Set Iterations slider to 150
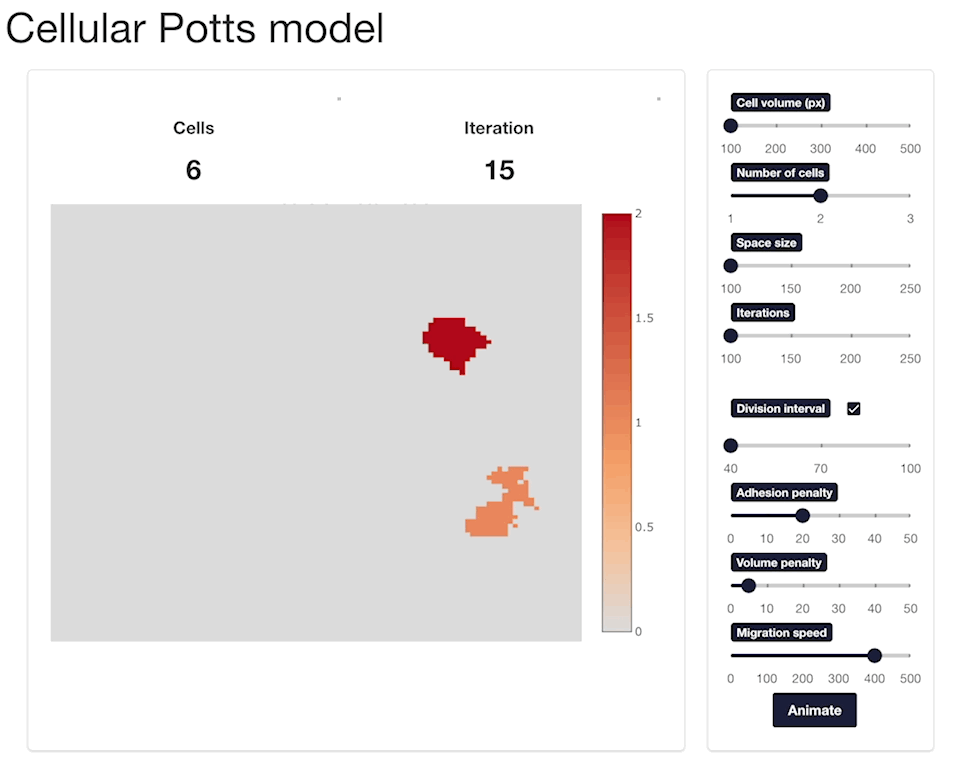 [x=790, y=336]
